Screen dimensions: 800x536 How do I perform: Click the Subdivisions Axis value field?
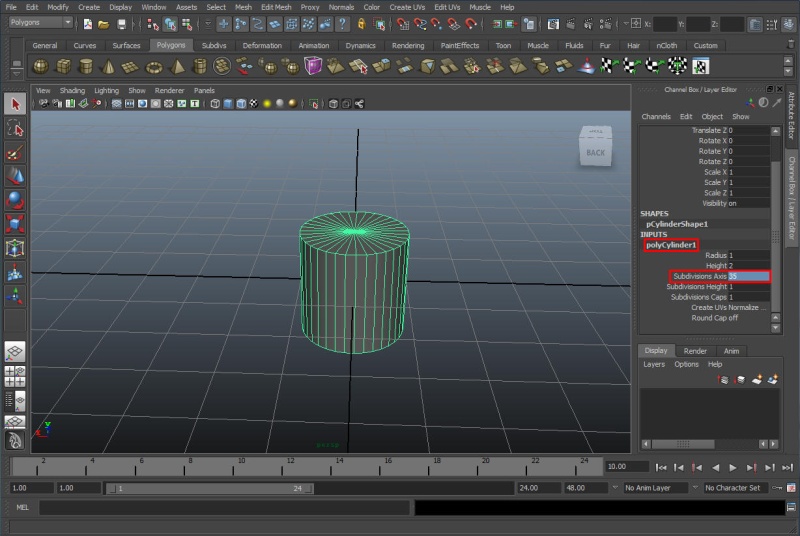[x=749, y=276]
